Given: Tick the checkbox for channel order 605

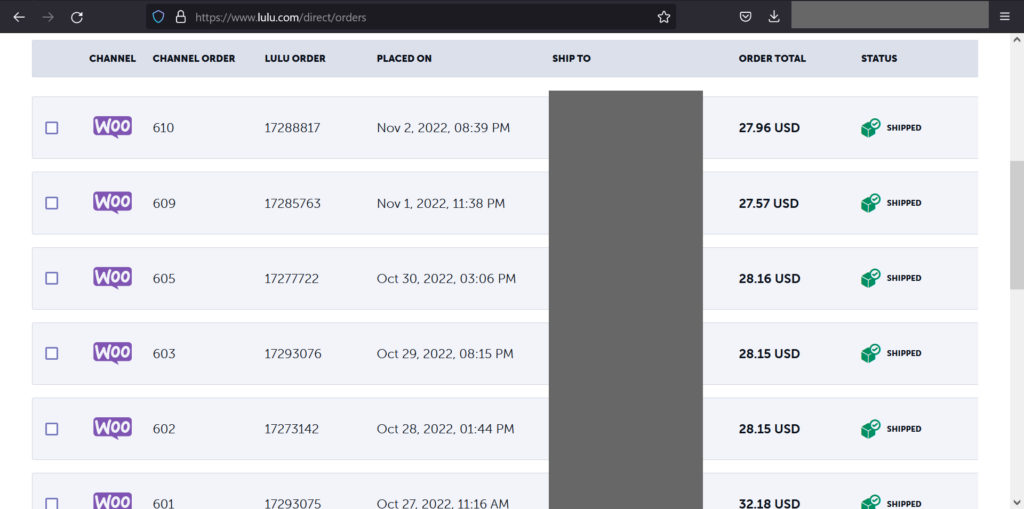Looking at the screenshot, I should click(x=52, y=278).
